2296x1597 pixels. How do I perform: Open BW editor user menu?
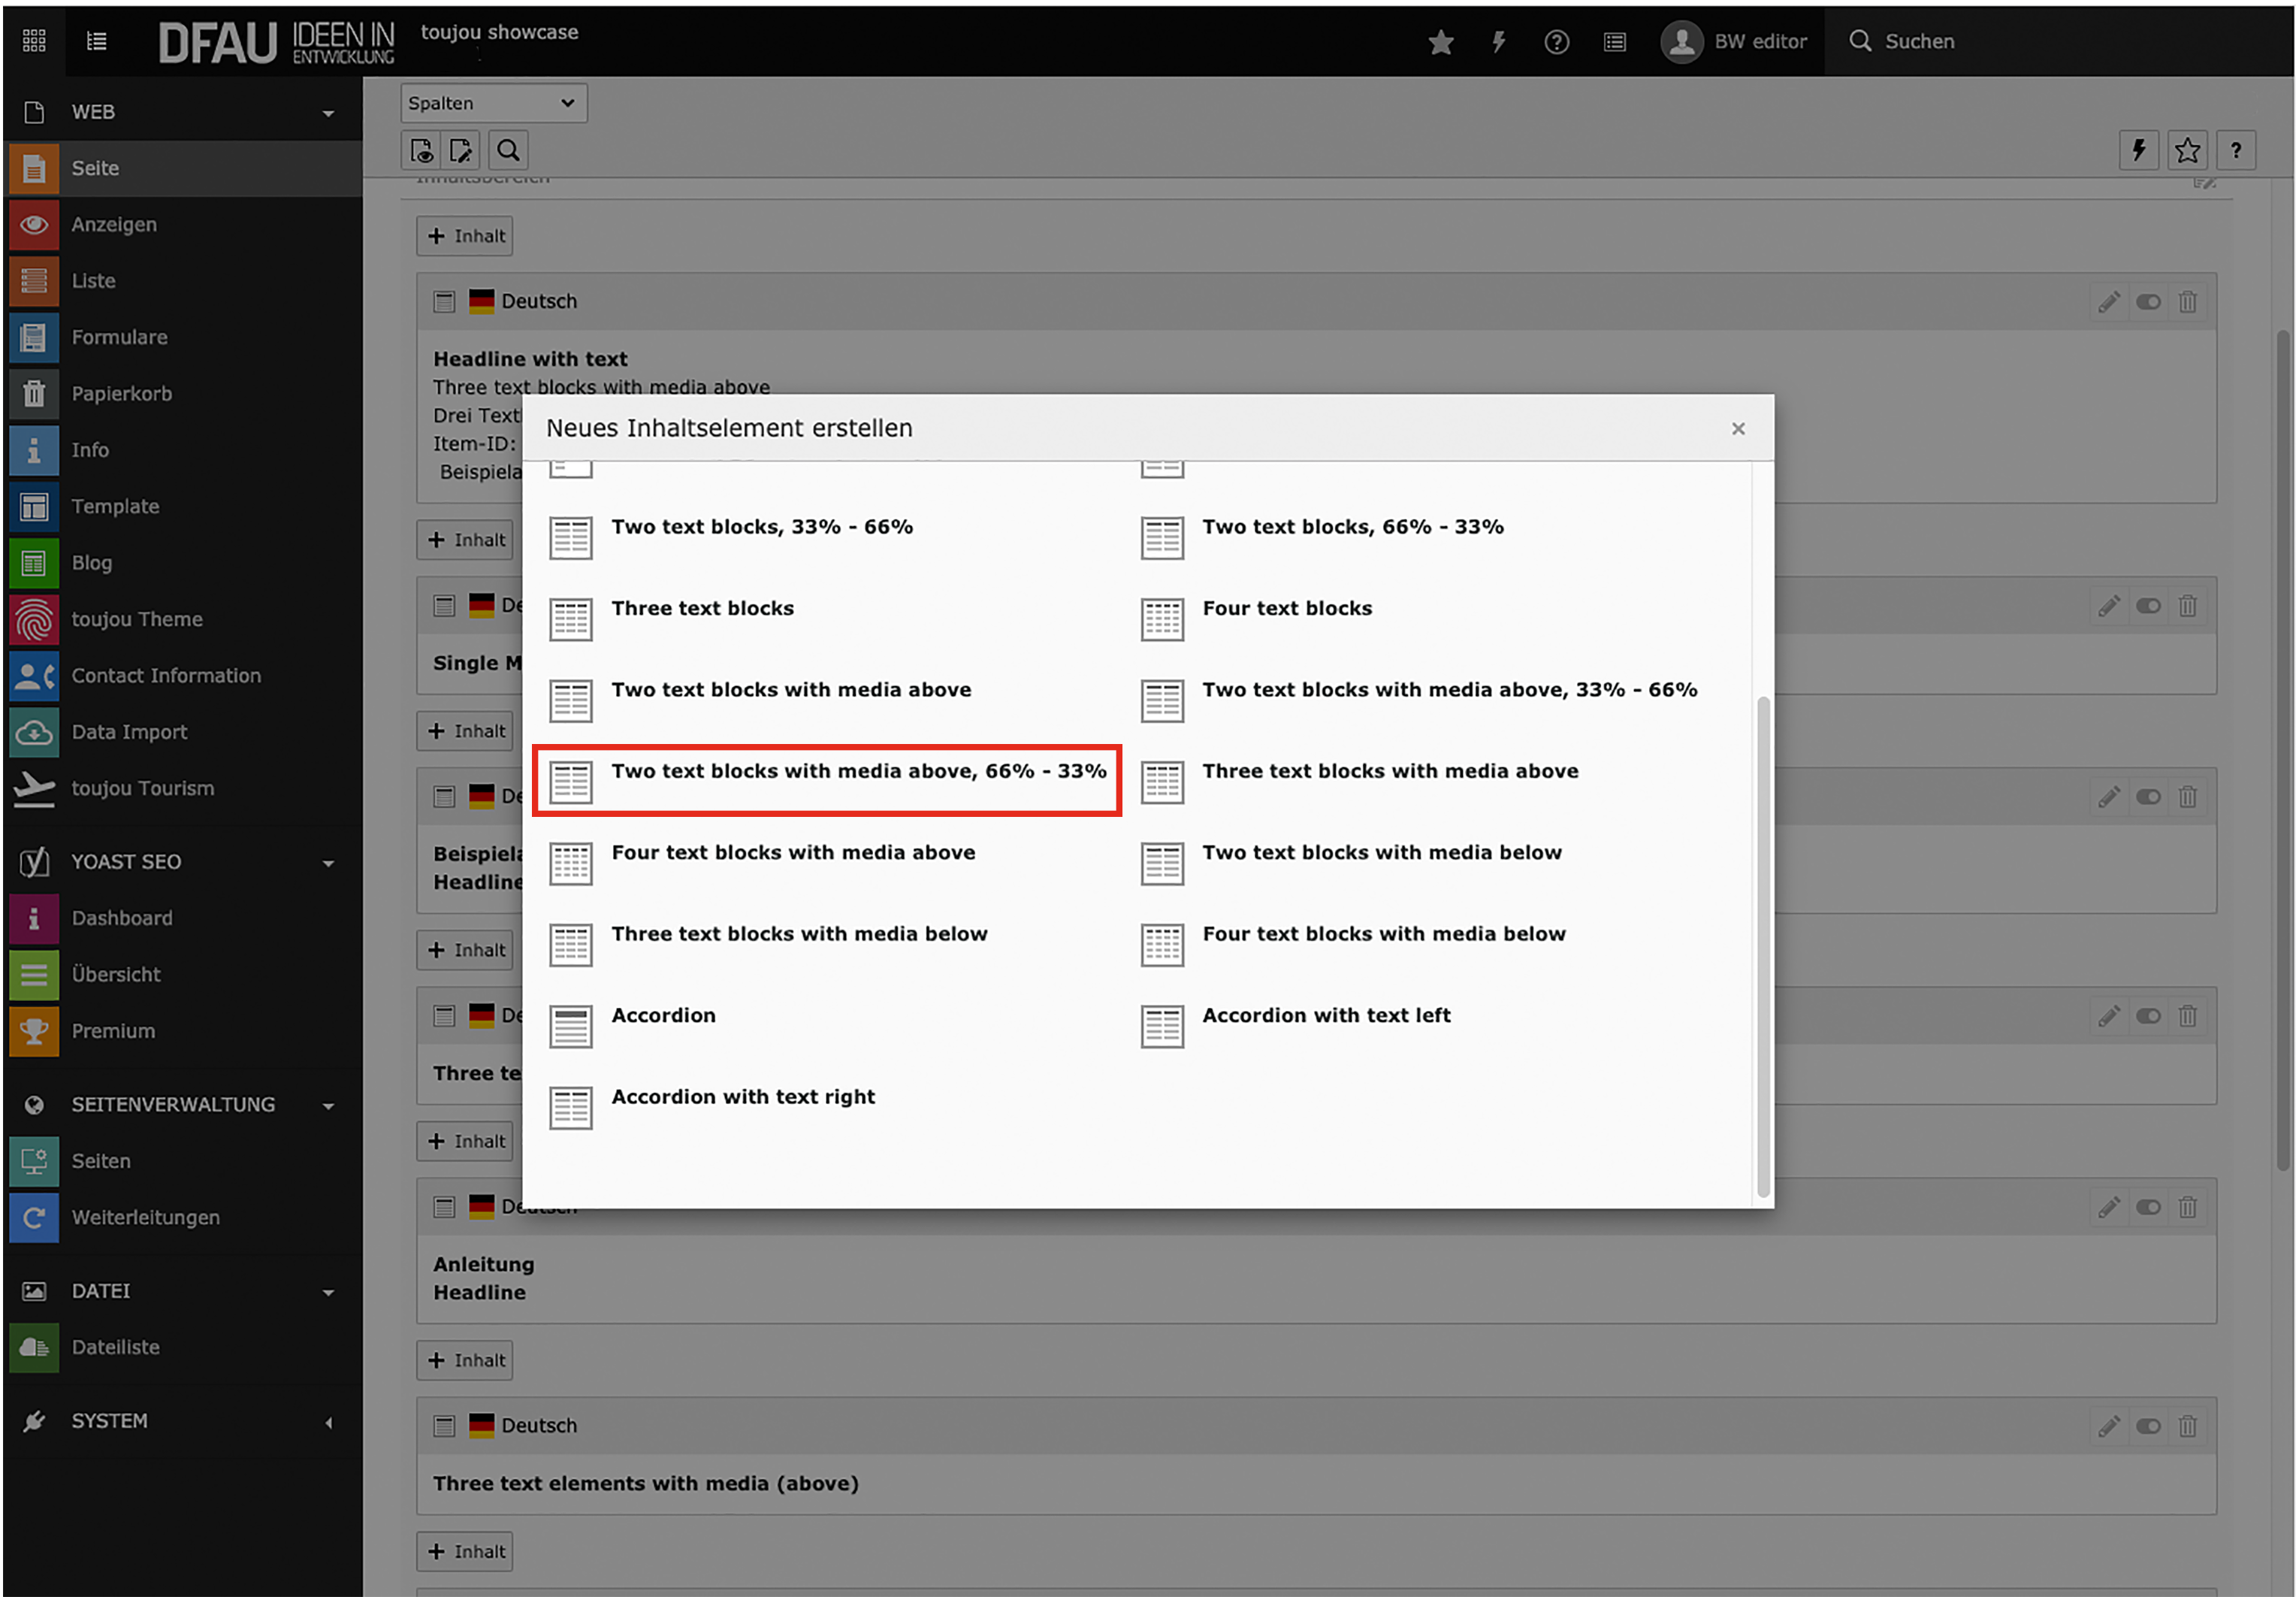(x=1734, y=42)
